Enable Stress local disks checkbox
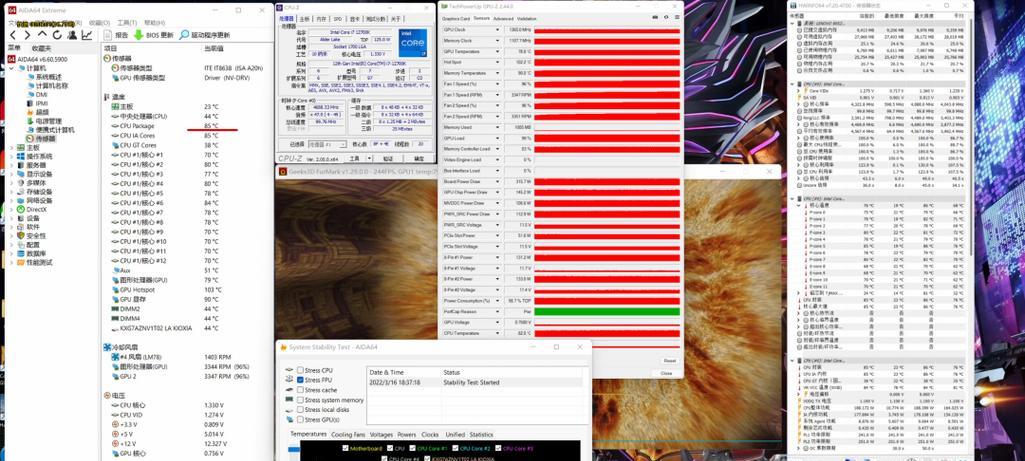 (x=300, y=409)
